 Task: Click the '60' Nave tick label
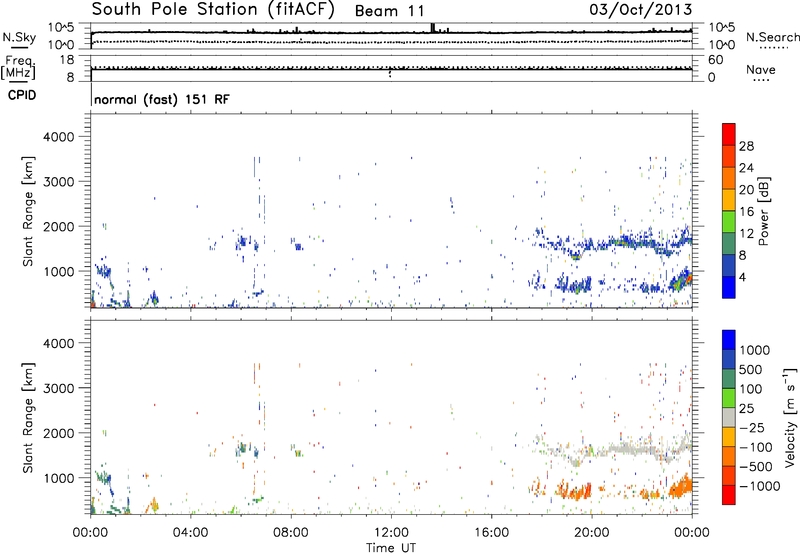click(715, 60)
